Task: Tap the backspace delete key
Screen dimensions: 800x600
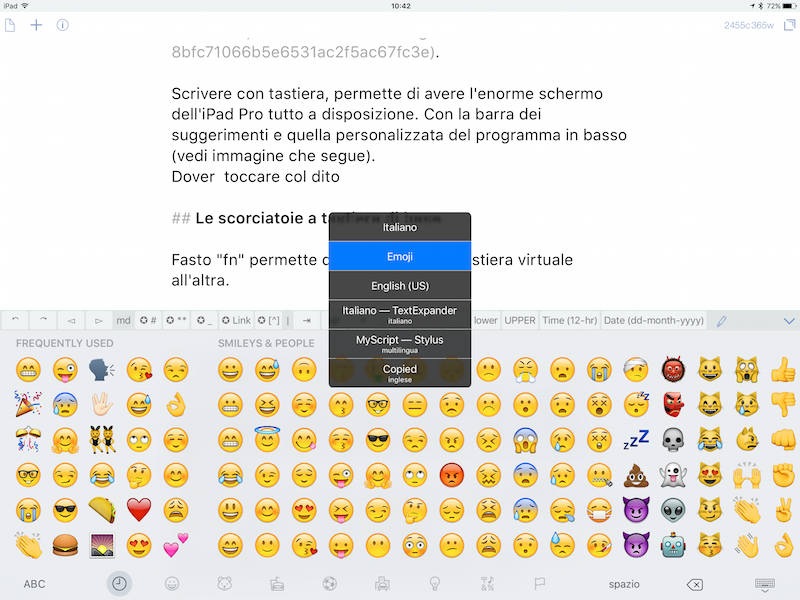Action: [x=695, y=584]
